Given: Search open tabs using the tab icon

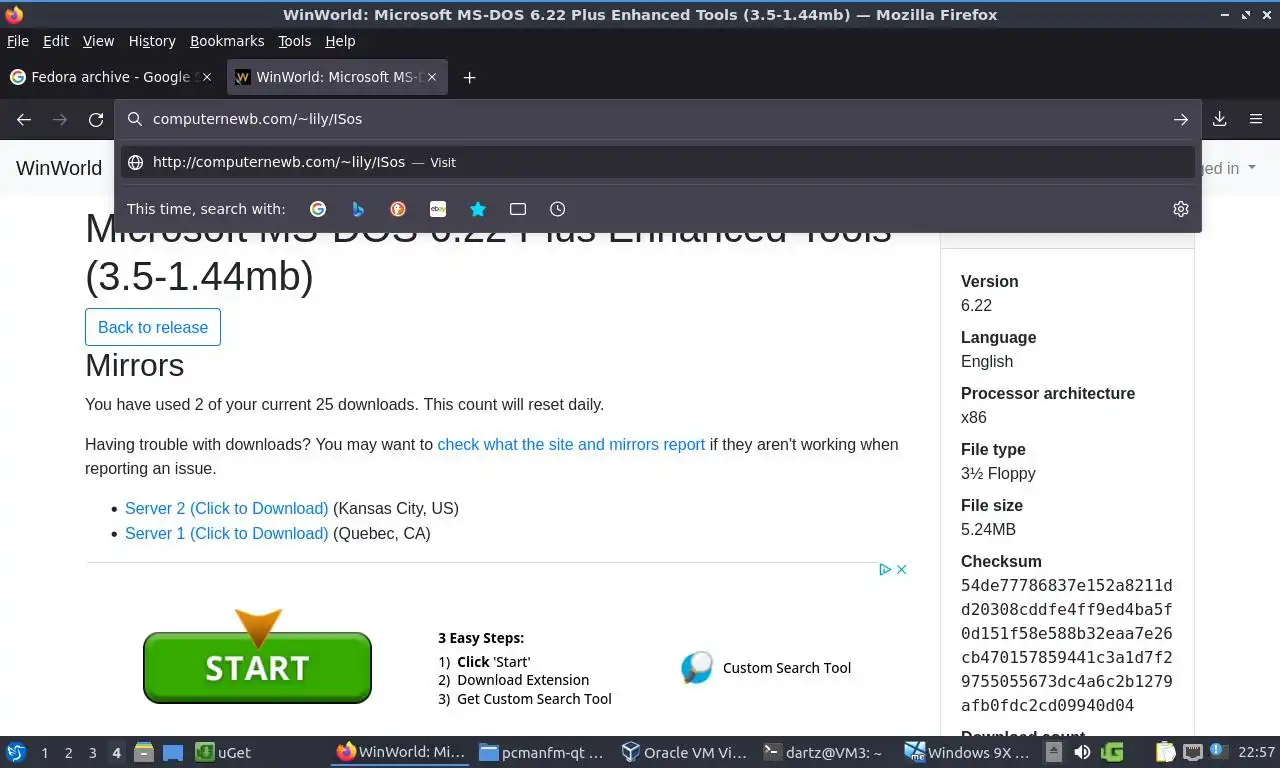Looking at the screenshot, I should tap(518, 209).
